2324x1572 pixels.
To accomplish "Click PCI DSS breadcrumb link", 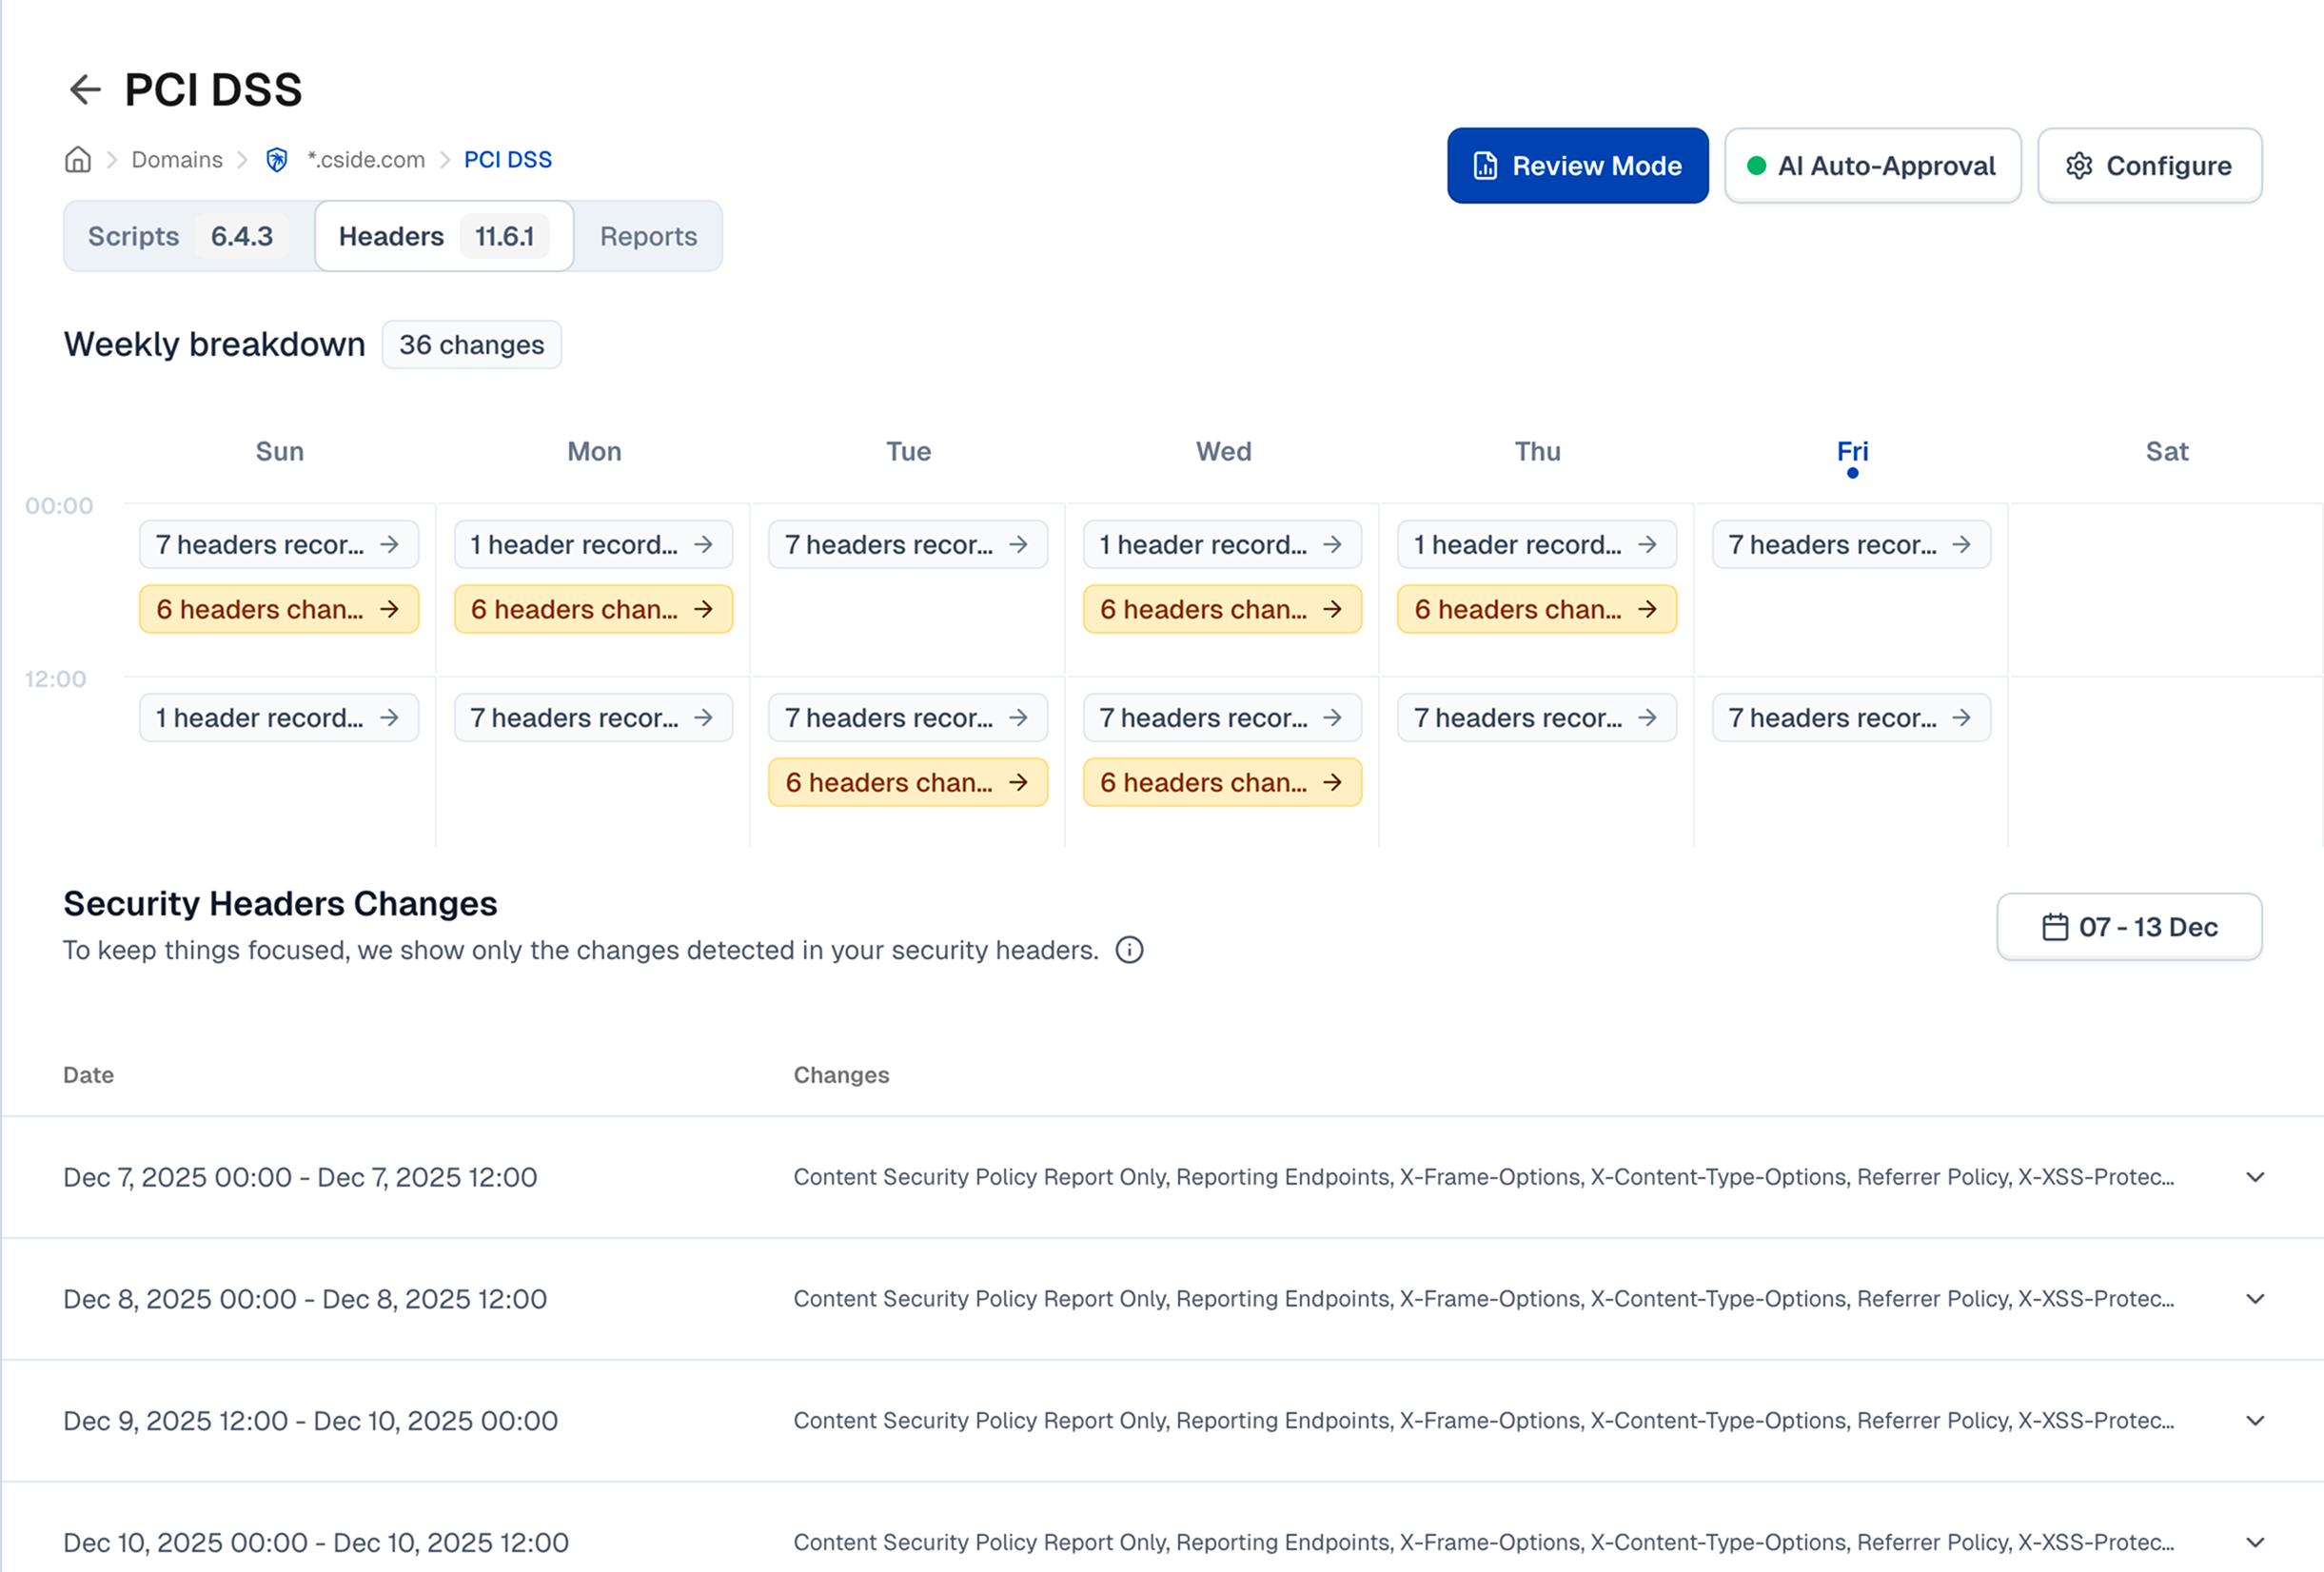I will pyautogui.click(x=508, y=160).
